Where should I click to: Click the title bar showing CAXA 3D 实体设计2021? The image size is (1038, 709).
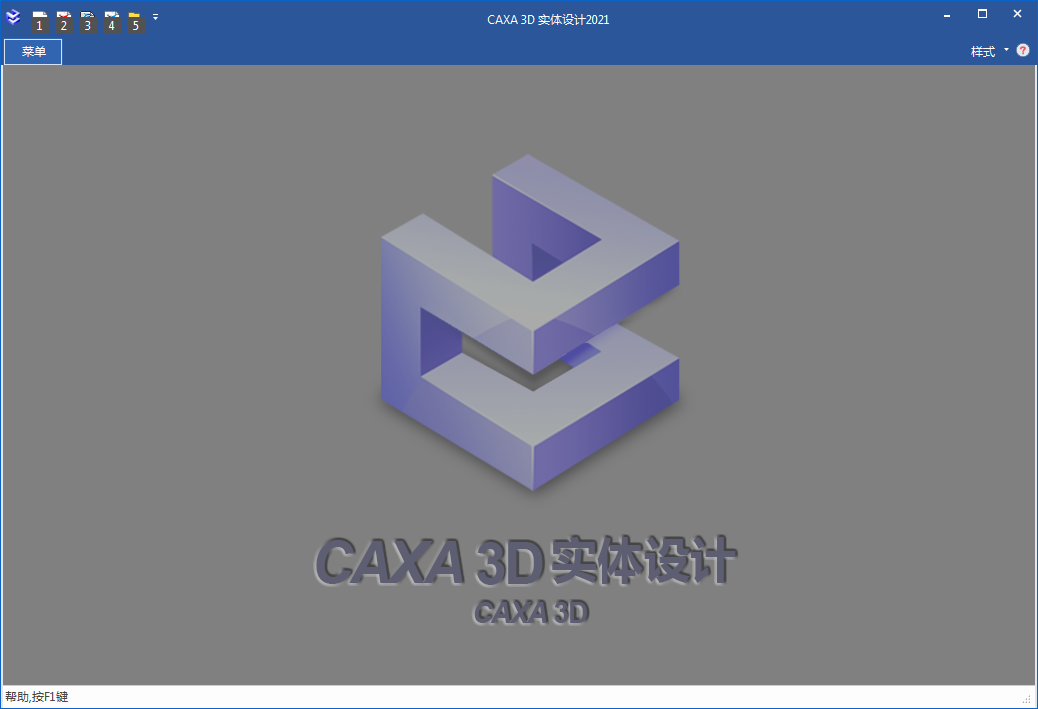pos(548,18)
